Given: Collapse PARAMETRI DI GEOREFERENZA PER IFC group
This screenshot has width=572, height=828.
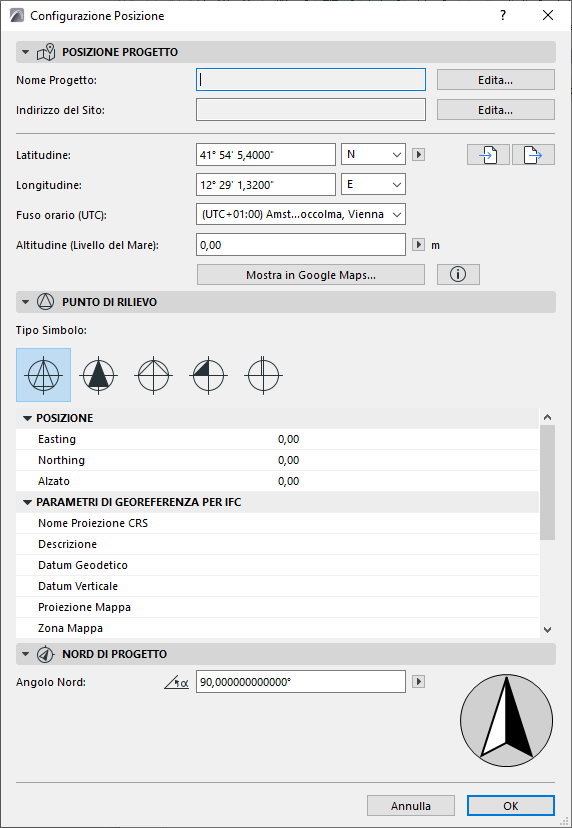Looking at the screenshot, I should coord(27,502).
